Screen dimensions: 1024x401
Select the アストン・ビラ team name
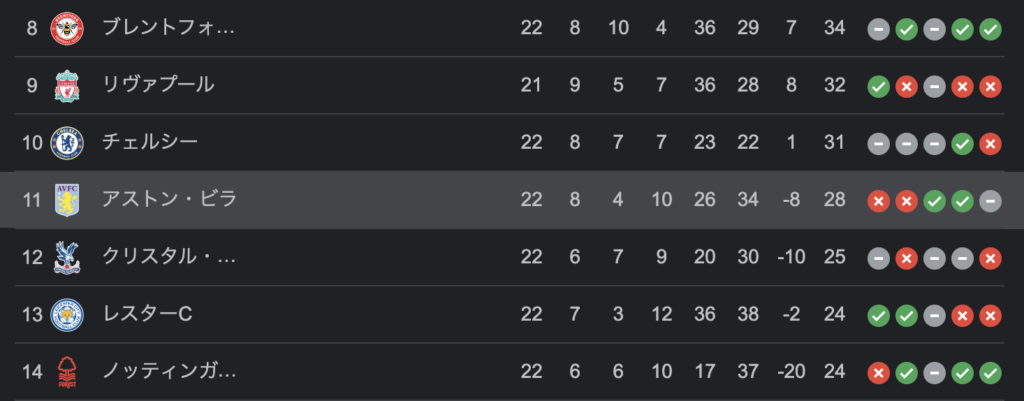[x=169, y=199]
